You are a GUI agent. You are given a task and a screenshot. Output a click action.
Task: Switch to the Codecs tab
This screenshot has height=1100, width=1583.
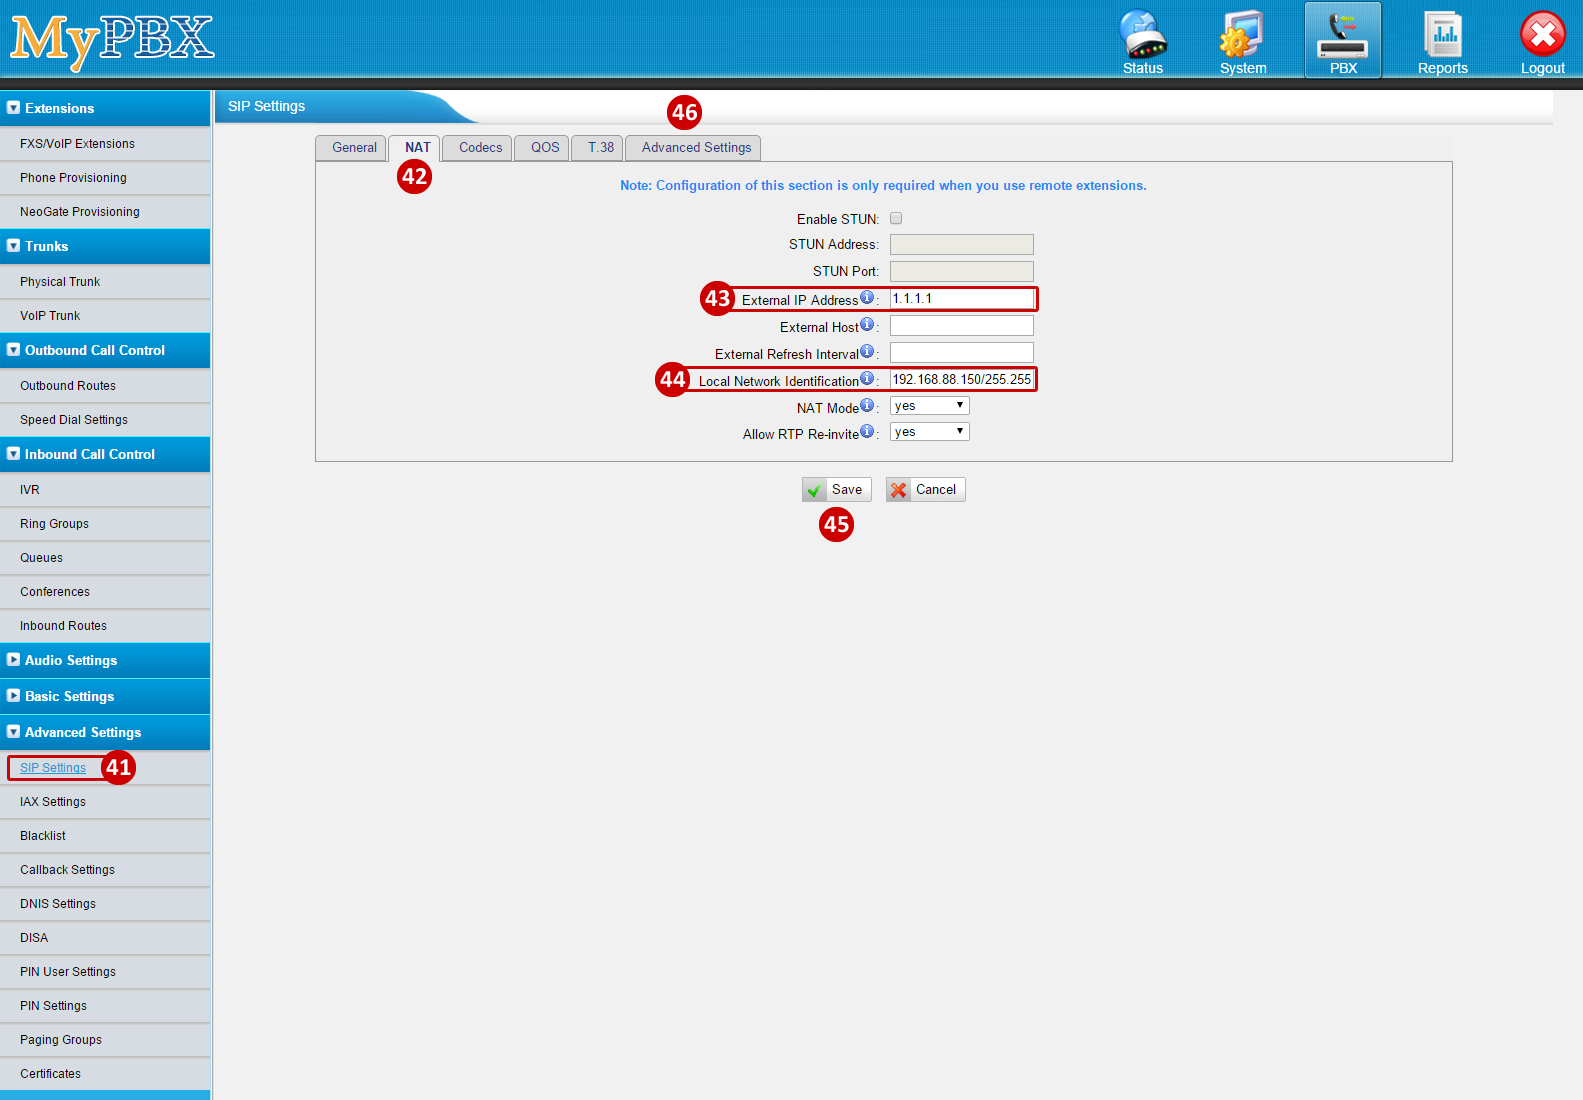[480, 148]
